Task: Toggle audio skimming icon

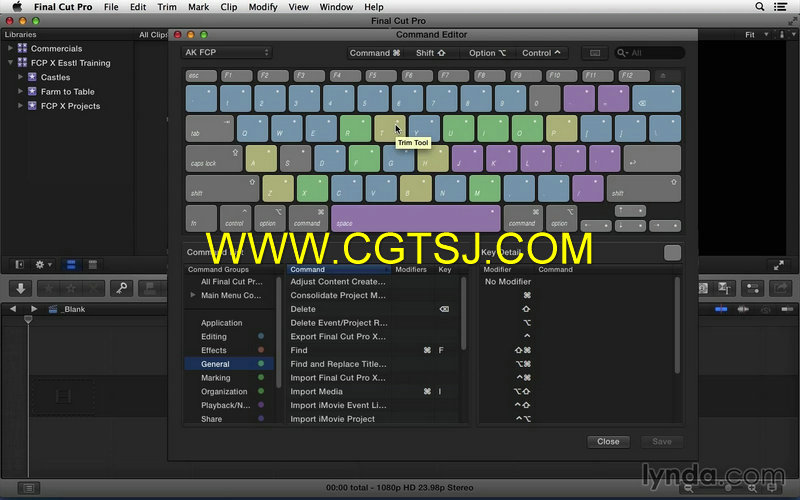Action: pyautogui.click(x=743, y=309)
